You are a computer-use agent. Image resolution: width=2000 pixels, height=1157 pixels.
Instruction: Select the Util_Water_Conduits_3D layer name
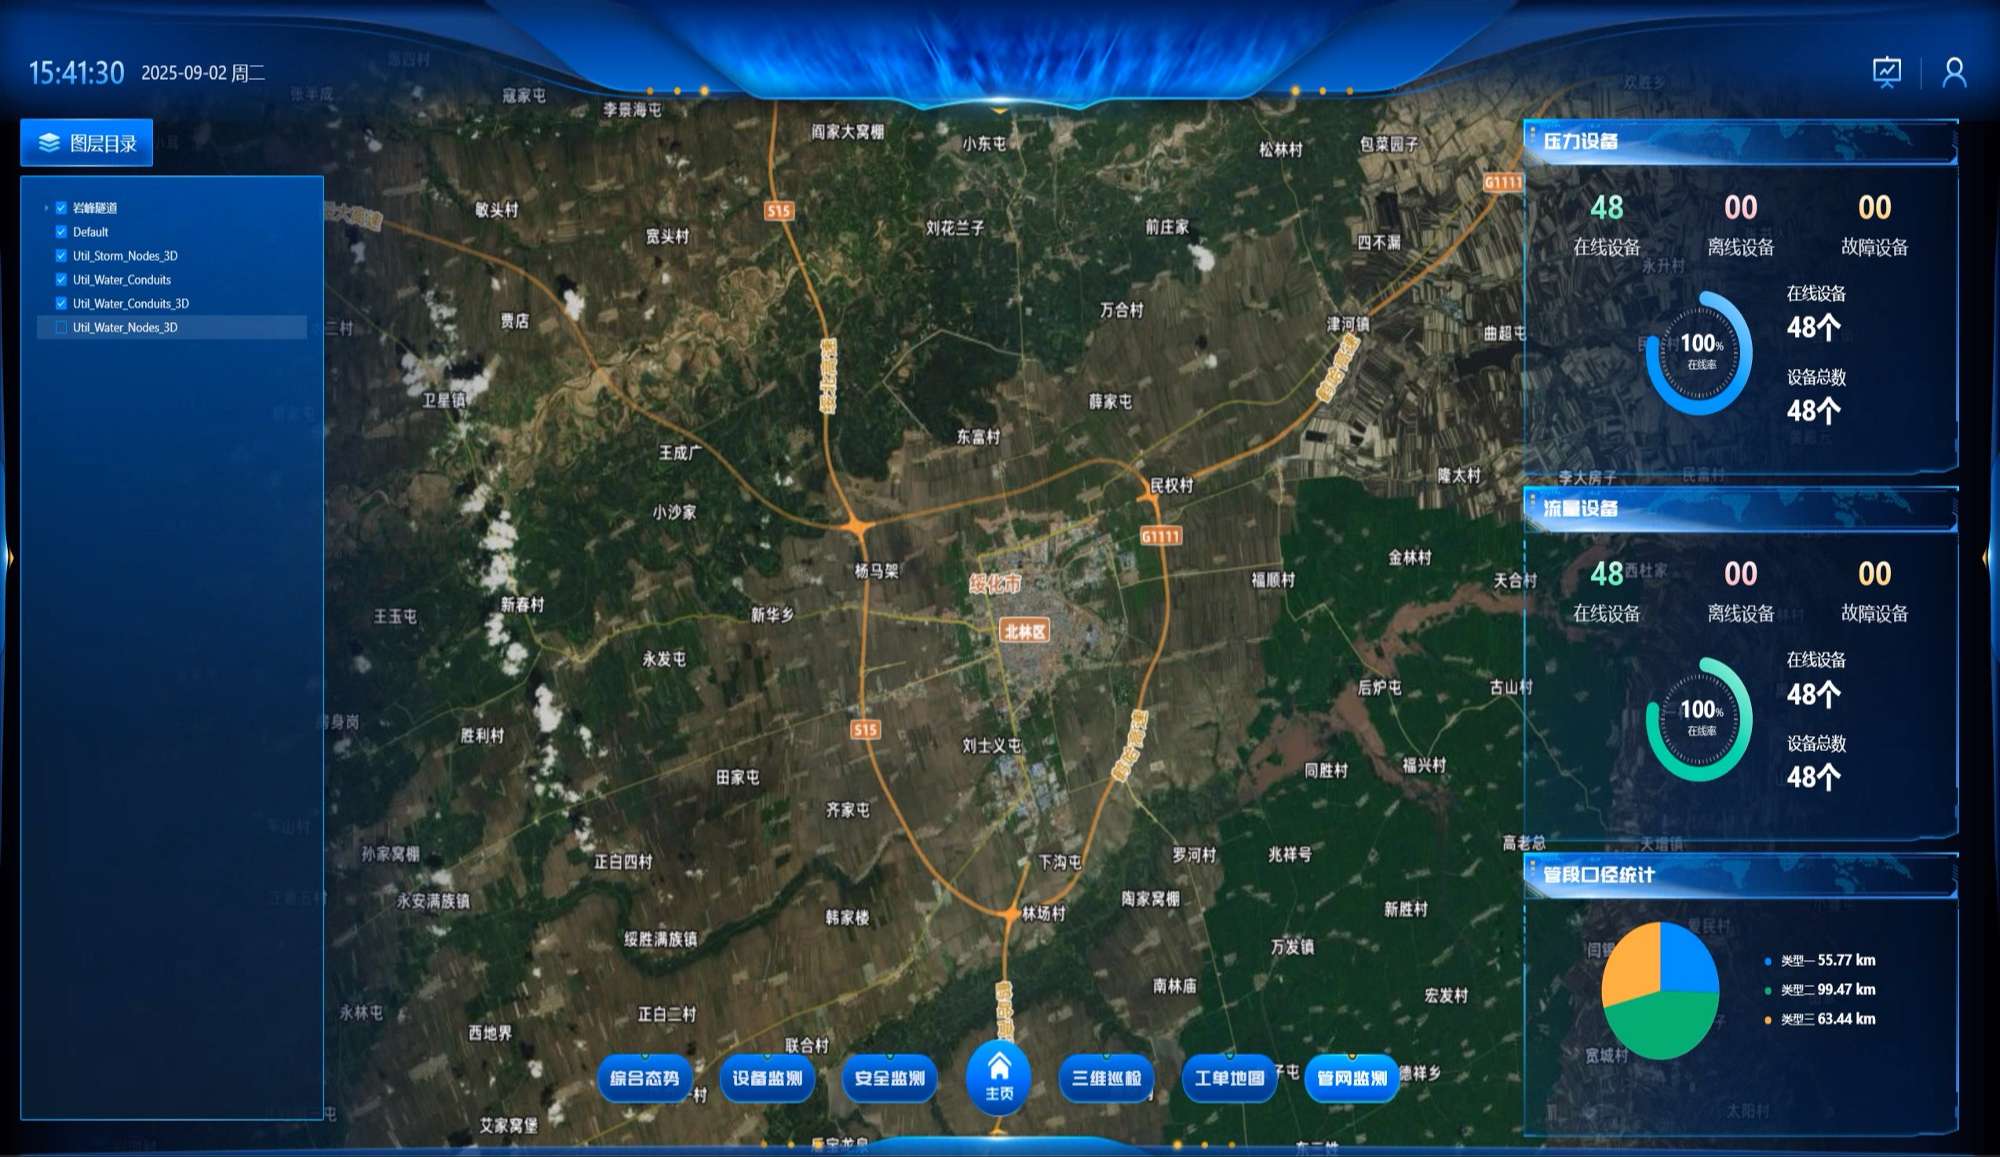tap(131, 304)
